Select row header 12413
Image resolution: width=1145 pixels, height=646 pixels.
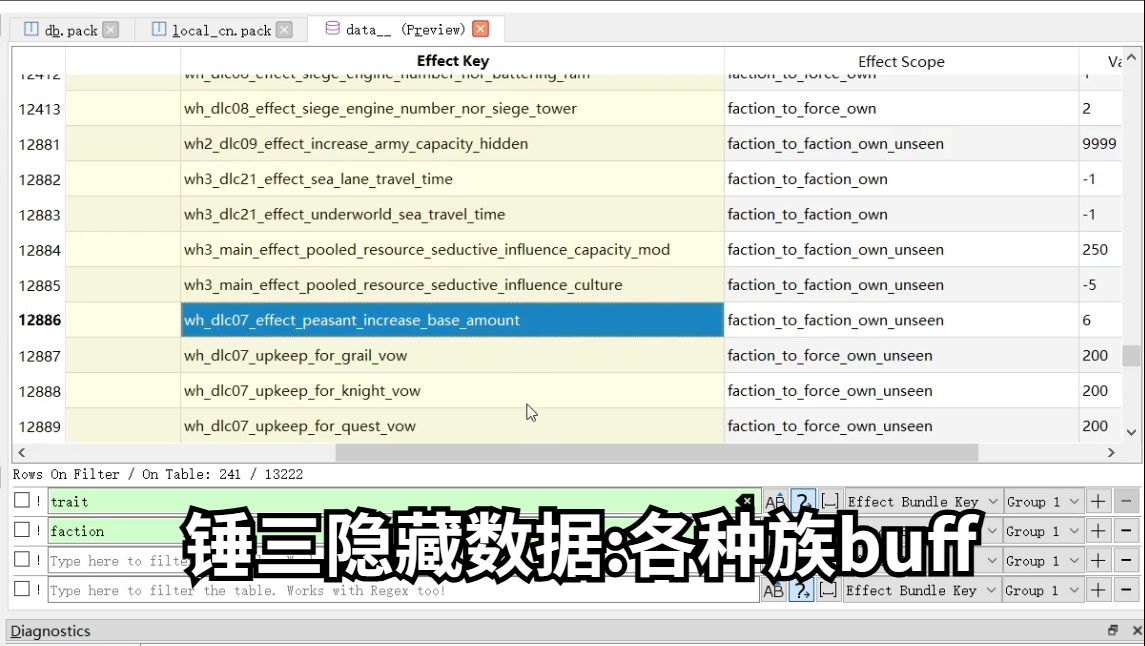pyautogui.click(x=39, y=109)
